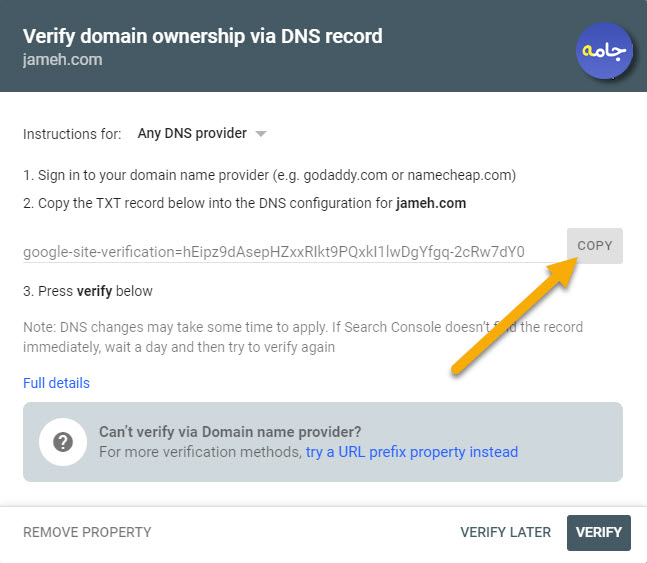Open the "Any DNS provider" selector

pyautogui.click(x=202, y=133)
